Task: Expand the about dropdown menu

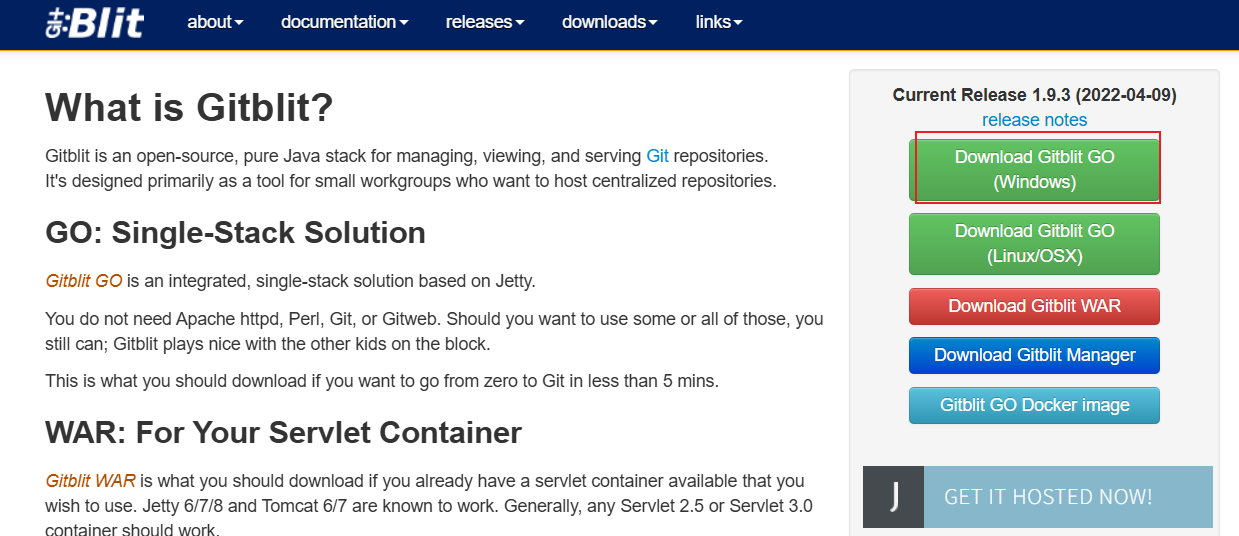Action: [215, 22]
